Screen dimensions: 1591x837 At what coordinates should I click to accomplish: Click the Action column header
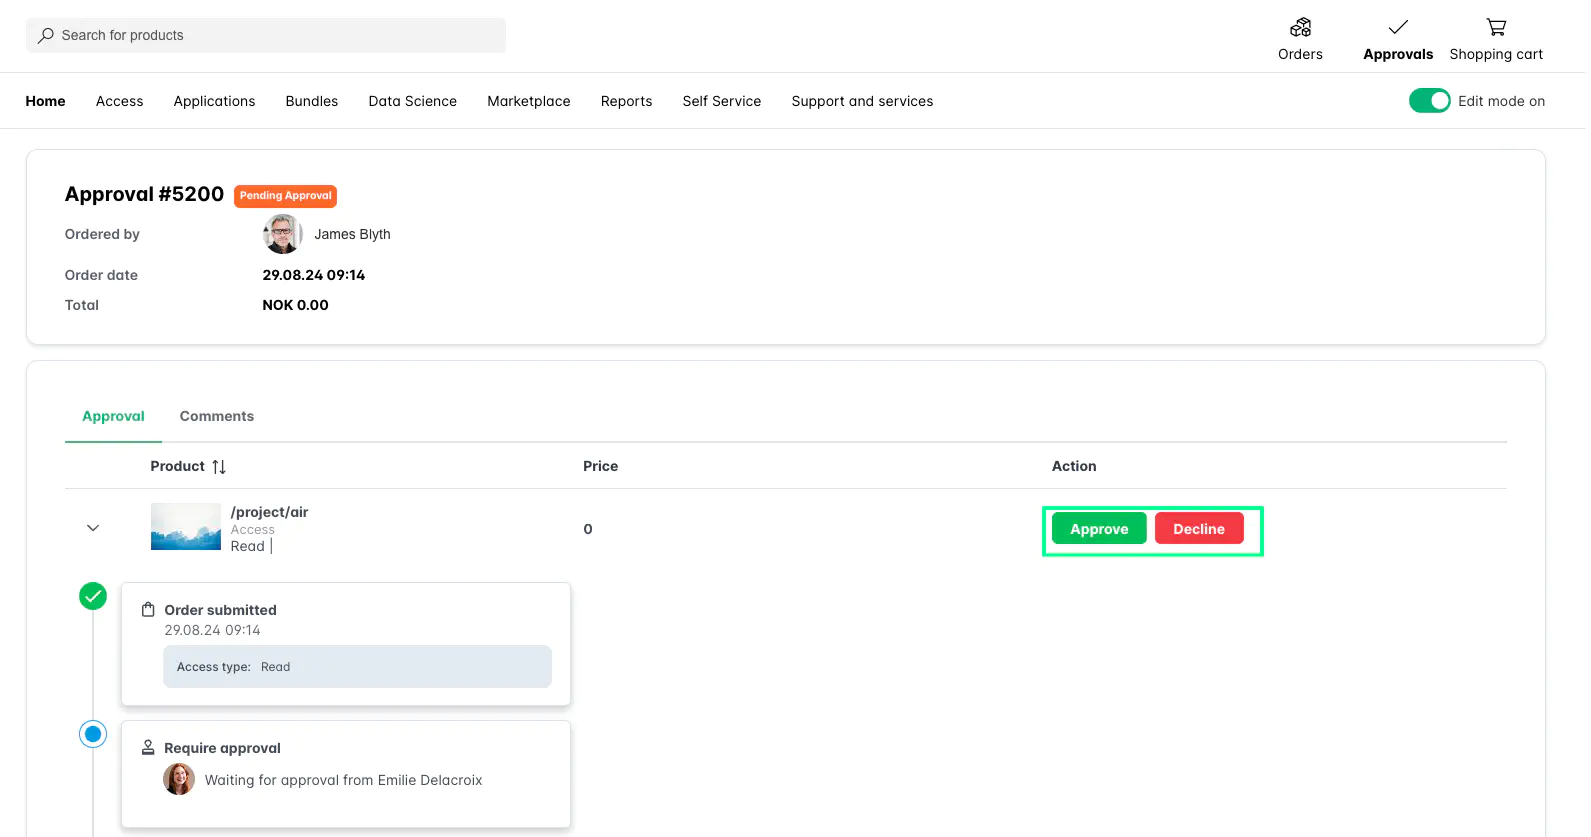[x=1074, y=466]
